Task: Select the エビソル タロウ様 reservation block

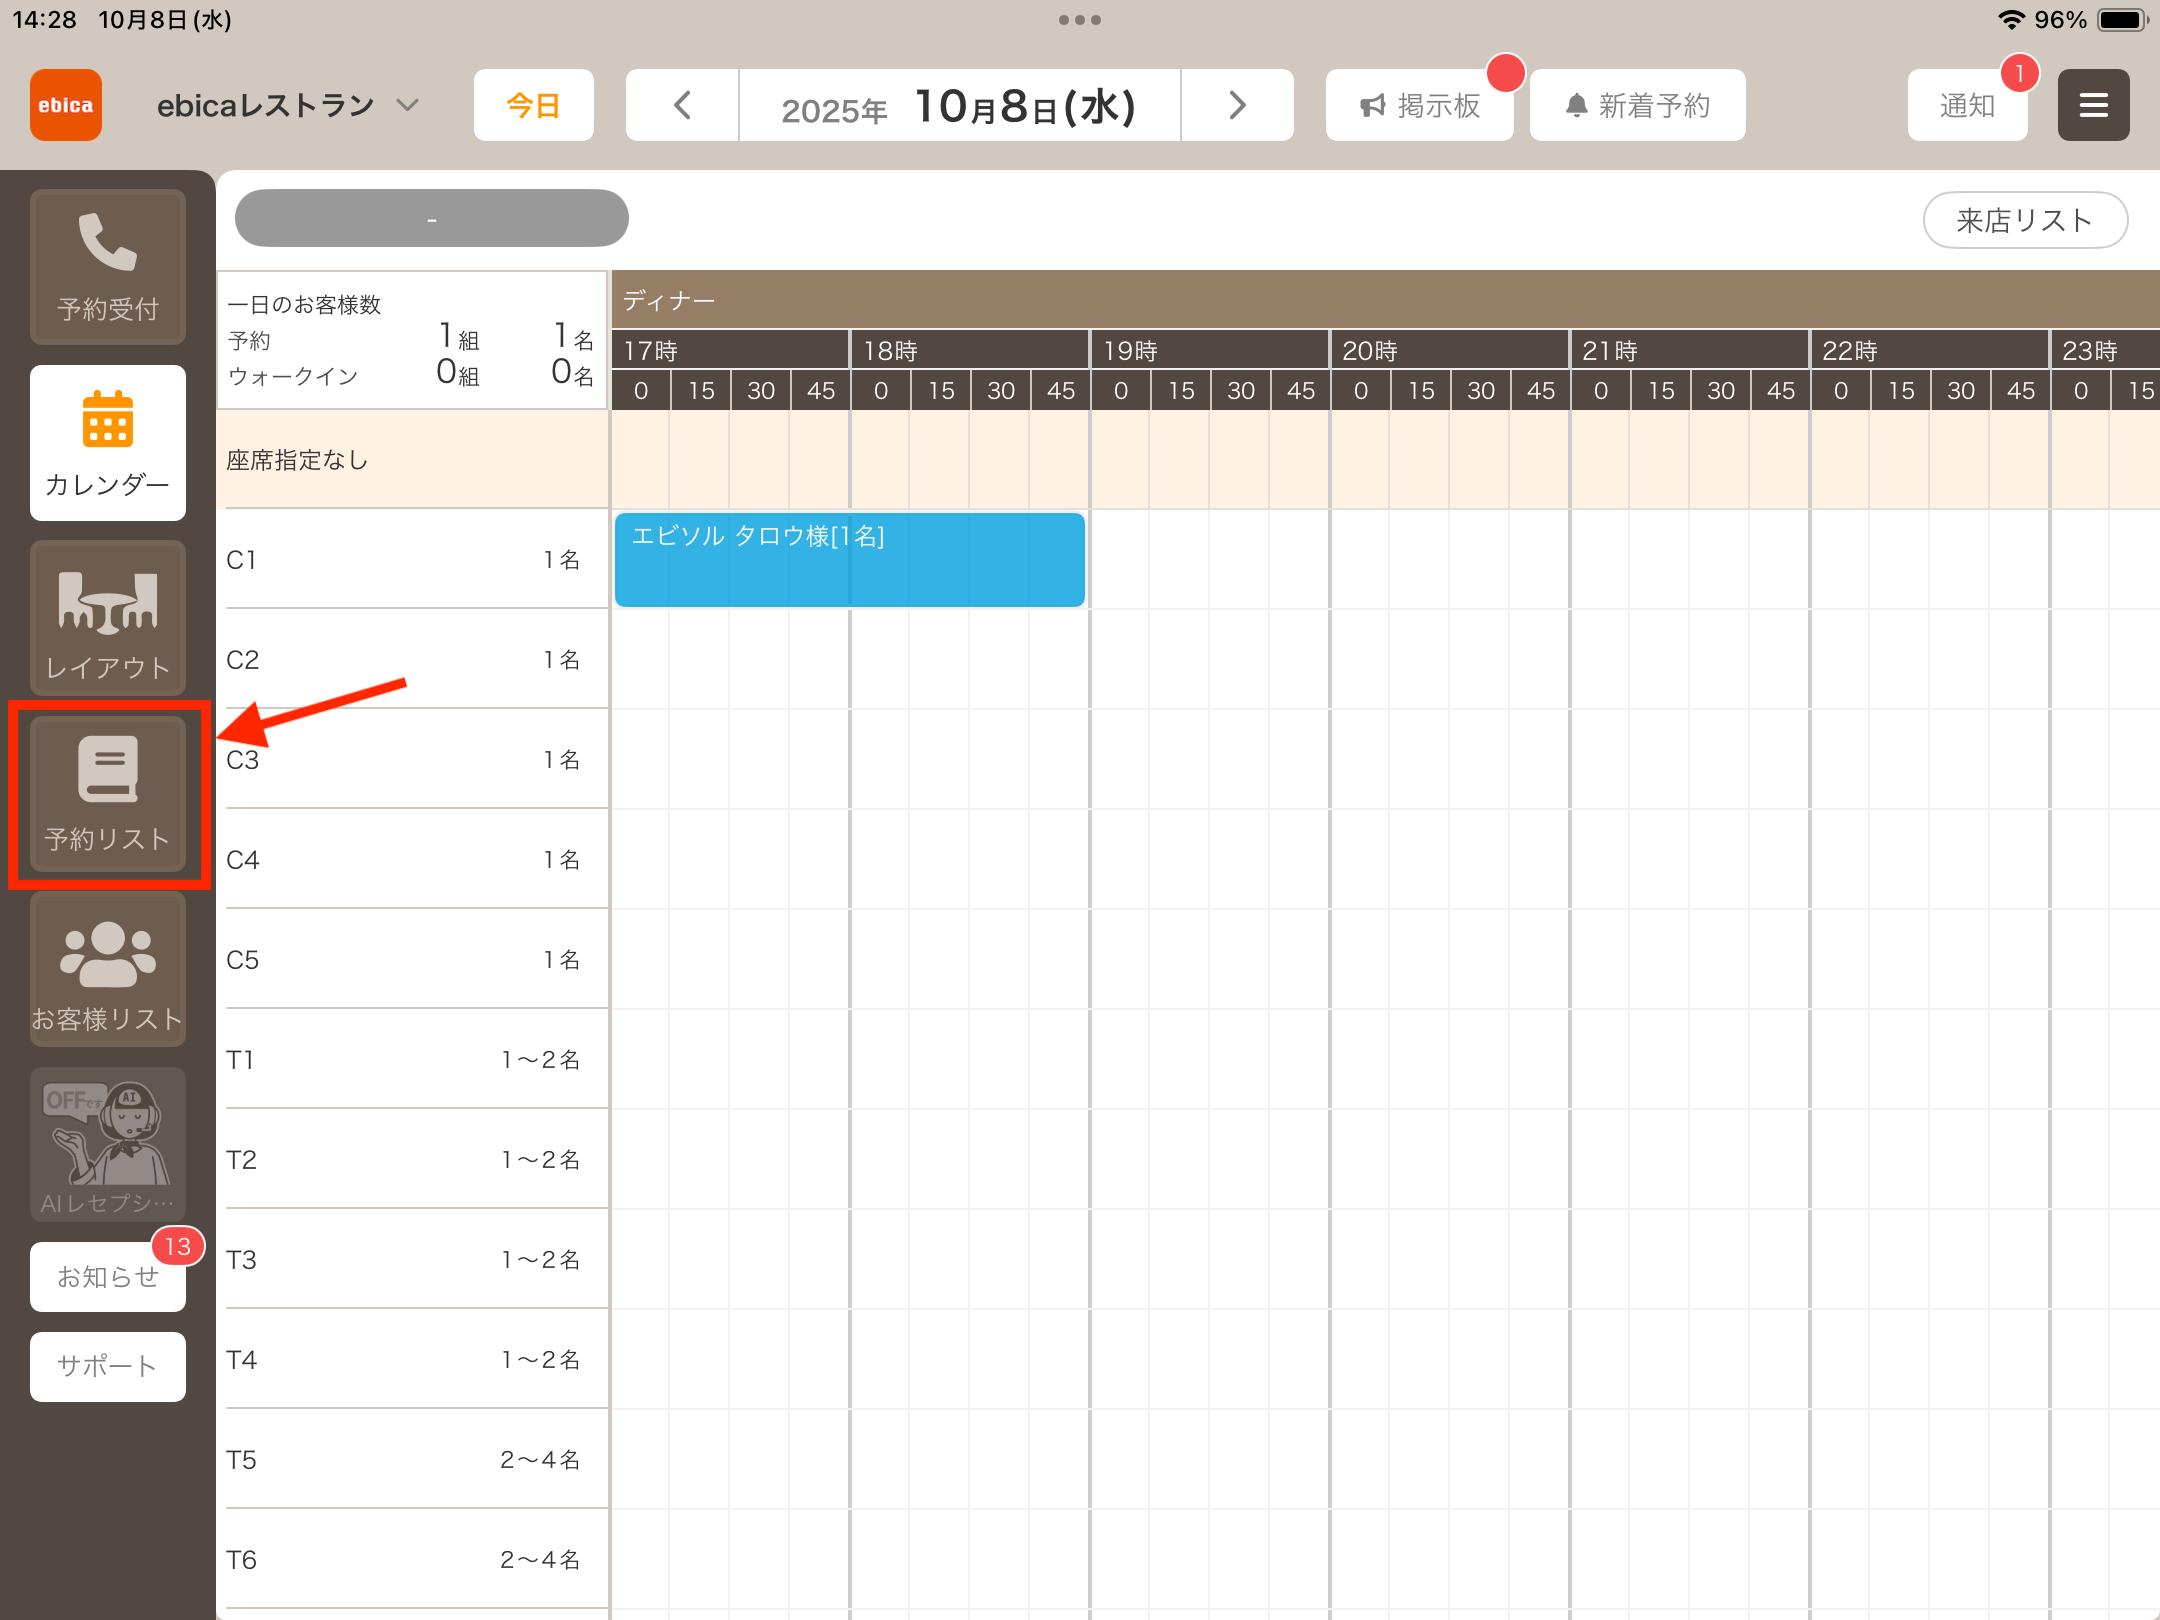Action: click(x=850, y=560)
